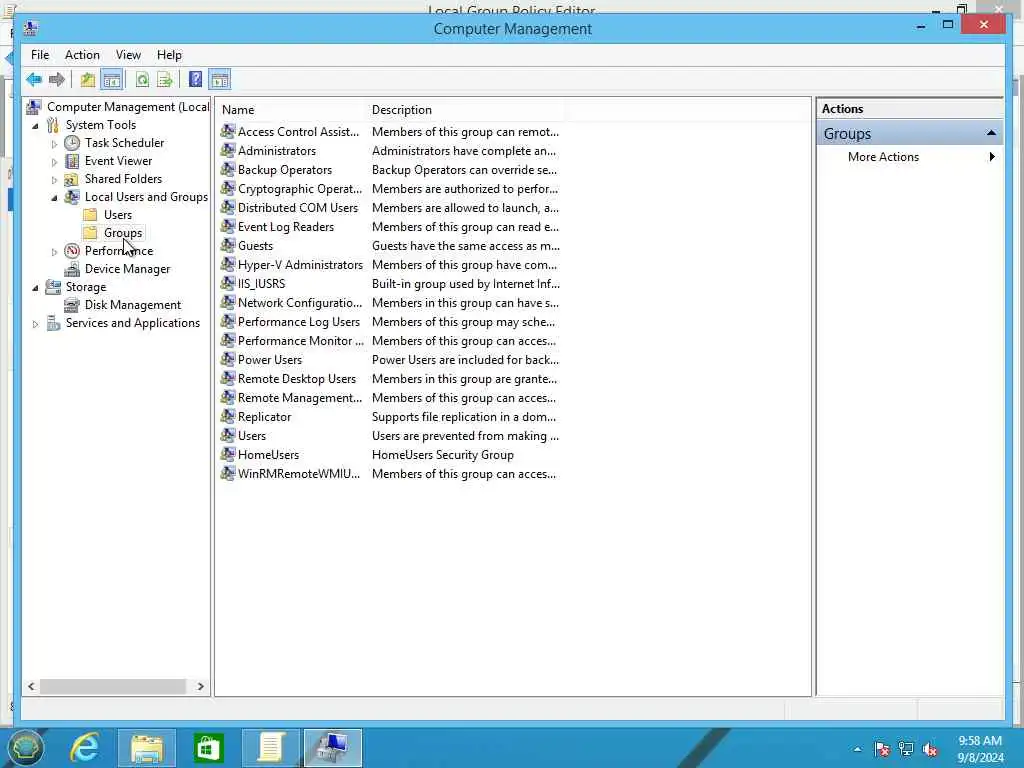The width and height of the screenshot is (1024, 768).
Task: Click the tree pane horizontal scrollbar thumb
Action: click(112, 686)
